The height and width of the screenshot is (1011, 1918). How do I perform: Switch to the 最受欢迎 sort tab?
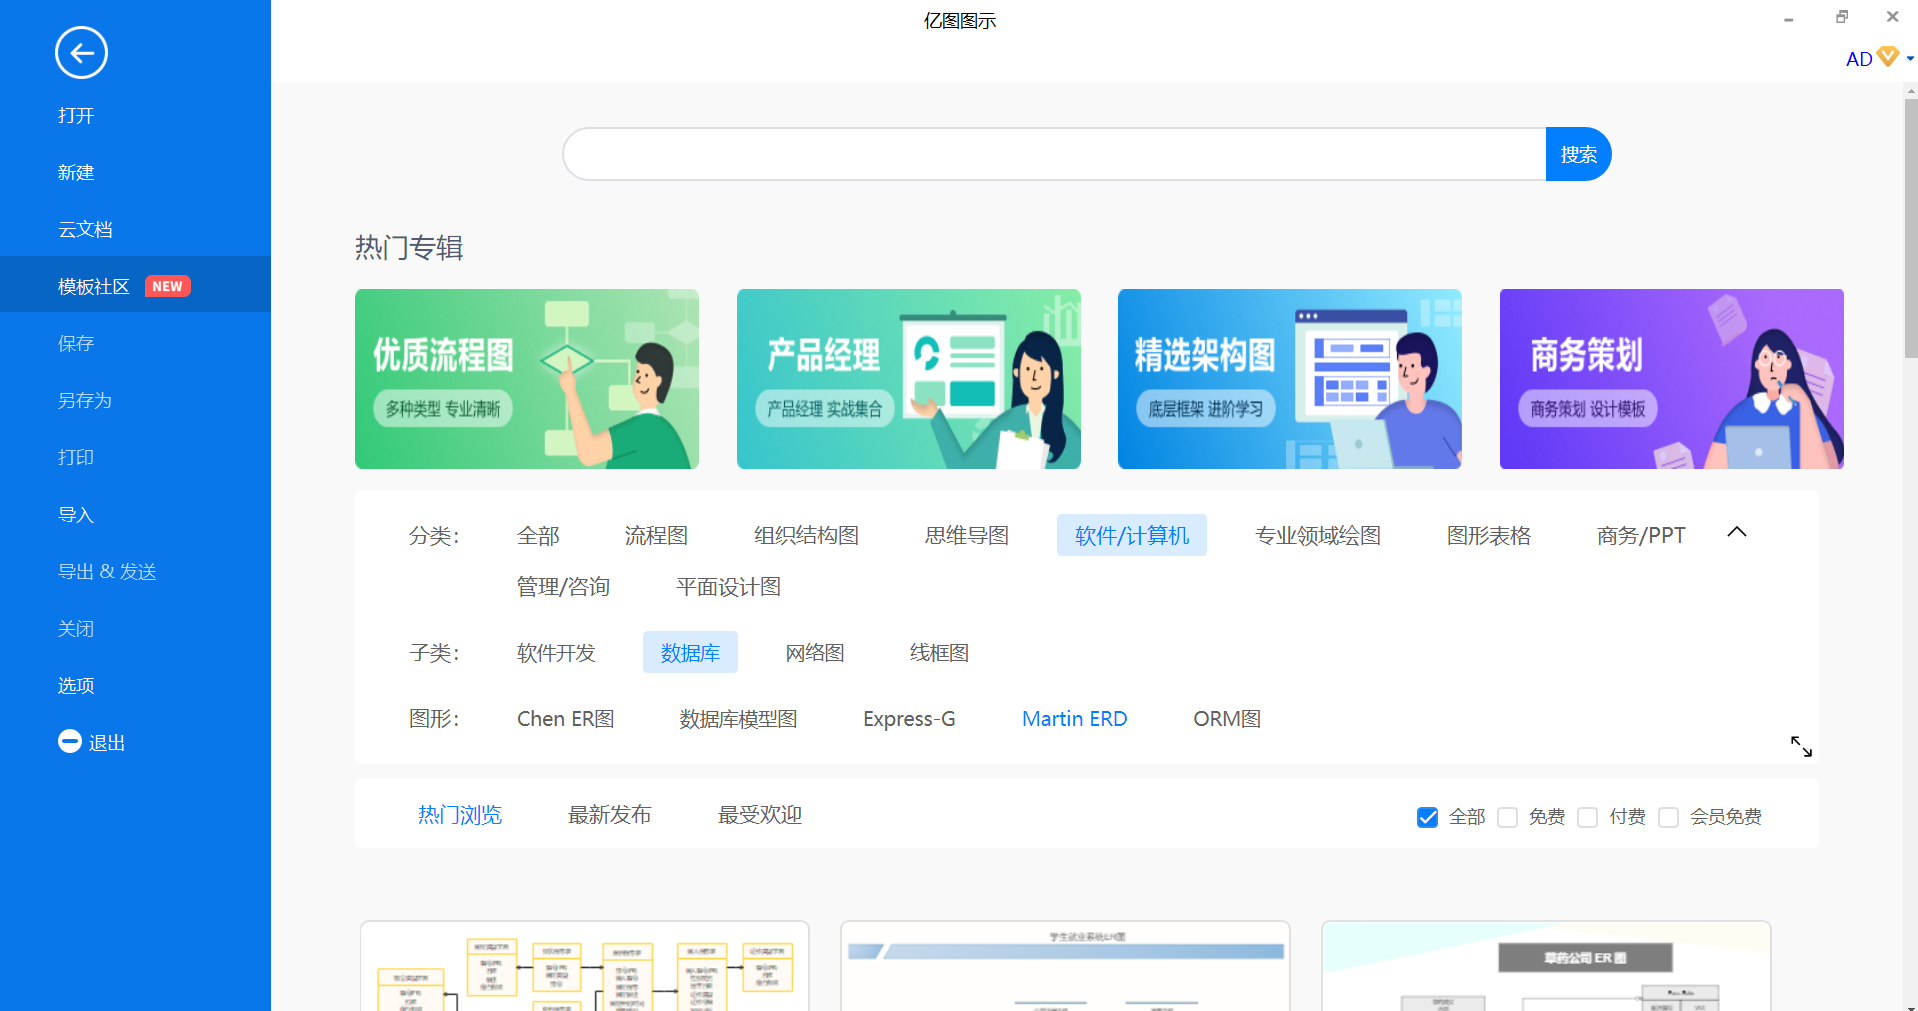(760, 815)
